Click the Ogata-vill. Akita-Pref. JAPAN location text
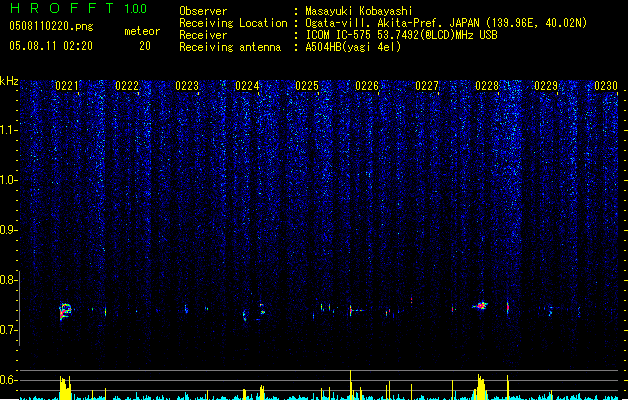This screenshot has width=629, height=400. (x=446, y=23)
